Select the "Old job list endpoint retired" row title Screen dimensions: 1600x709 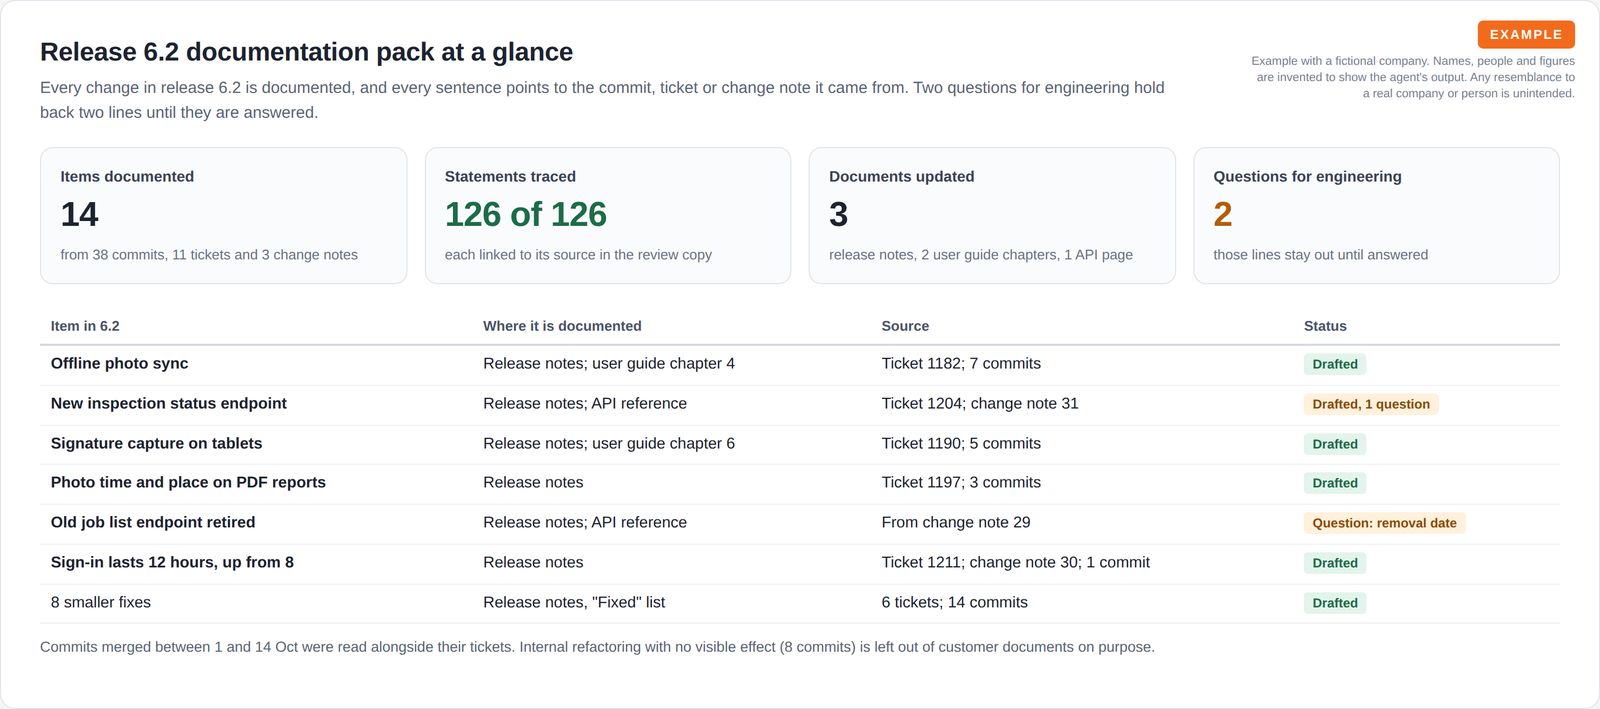[x=153, y=523]
